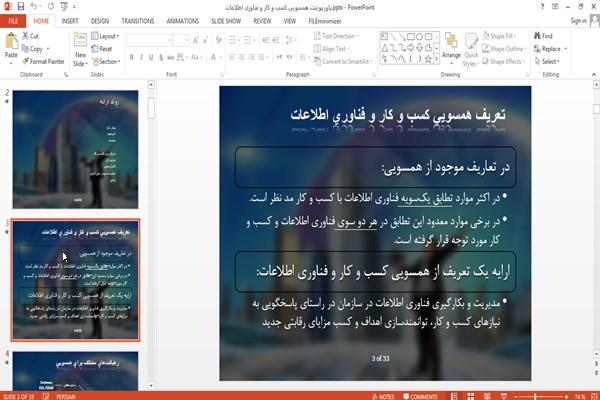Expand Align Text options
The image size is (600, 400).
pos(331,49)
